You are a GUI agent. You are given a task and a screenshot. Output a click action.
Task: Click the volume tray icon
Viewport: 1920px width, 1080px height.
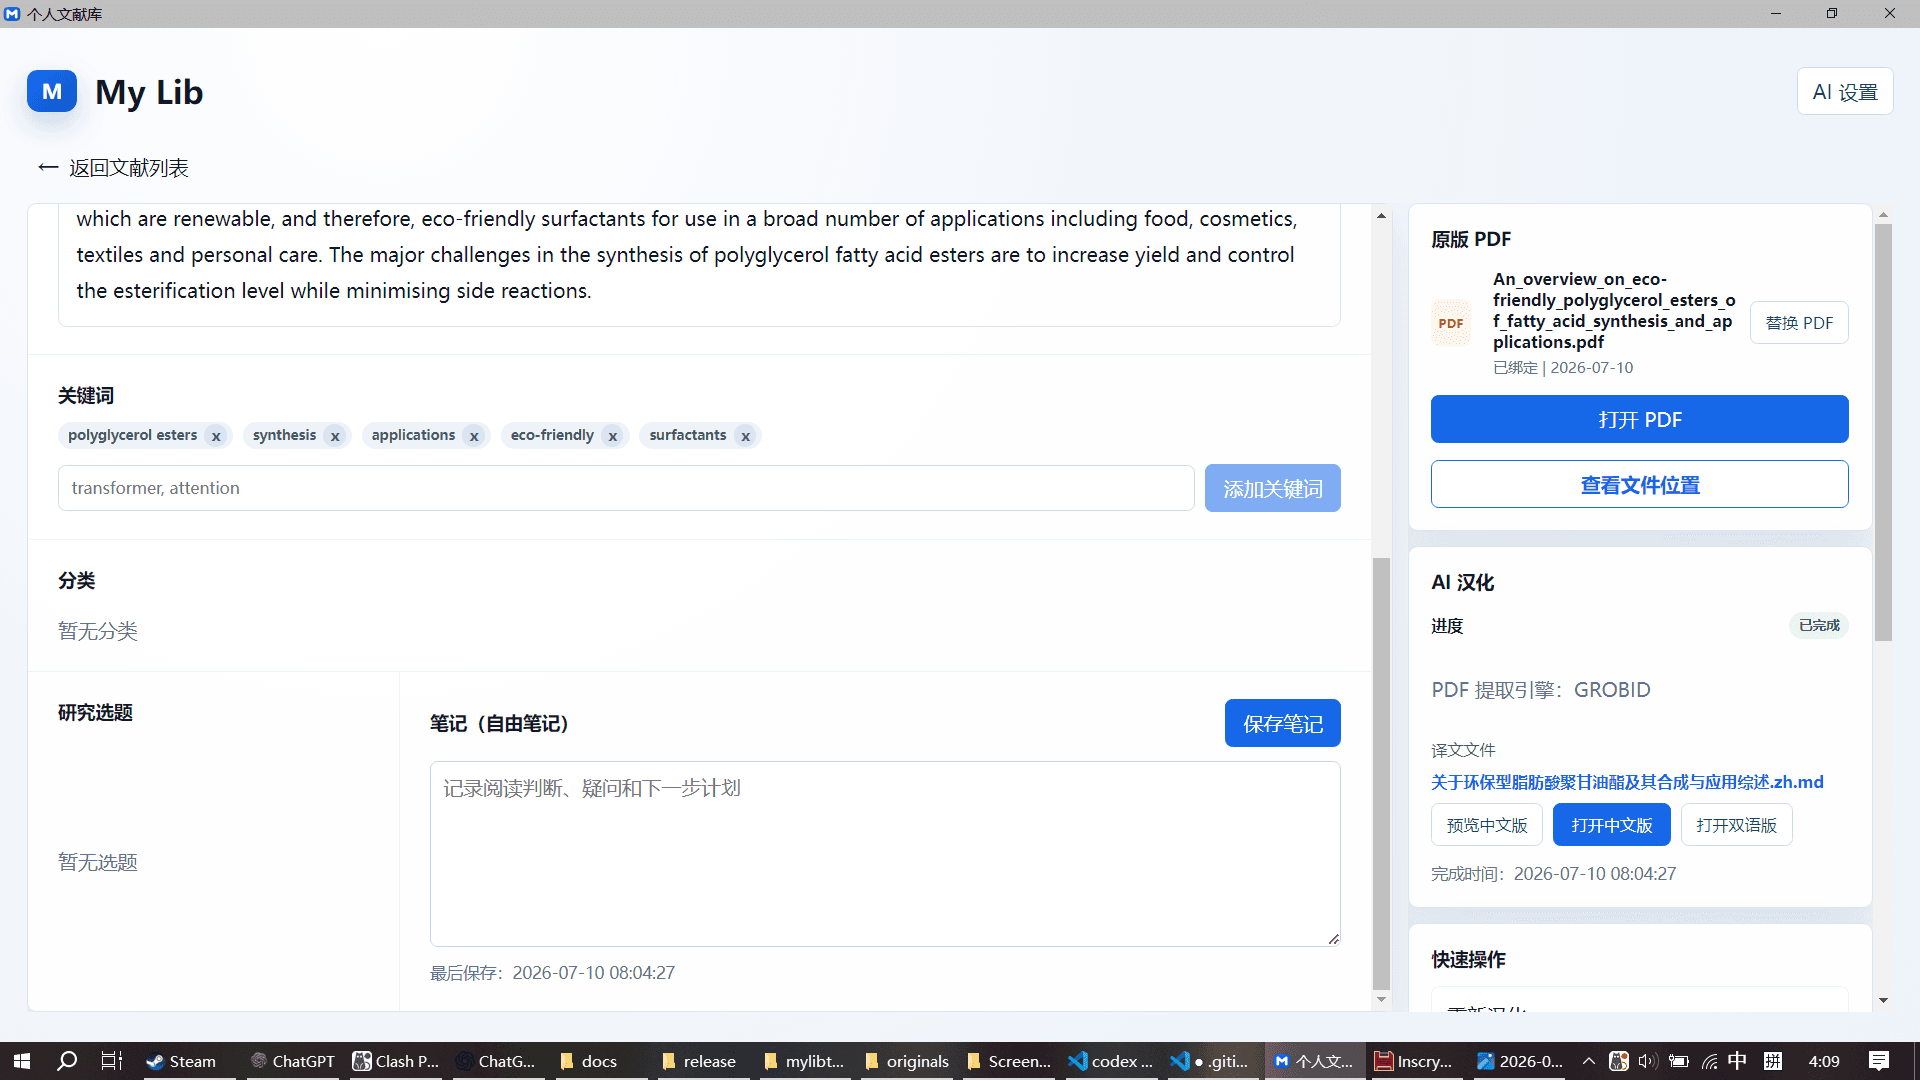1647,1061
